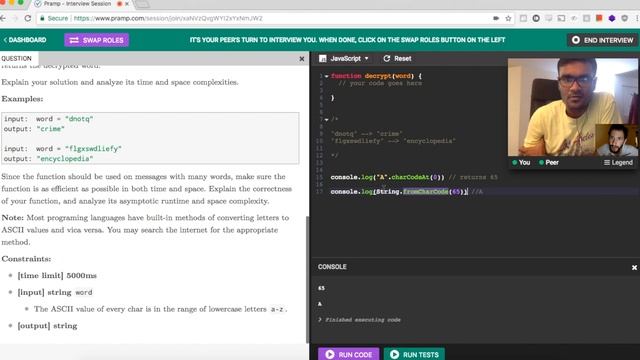Go back with the browser back arrow
Image resolution: width=640 pixels, height=360 pixels.
click(x=3, y=18)
